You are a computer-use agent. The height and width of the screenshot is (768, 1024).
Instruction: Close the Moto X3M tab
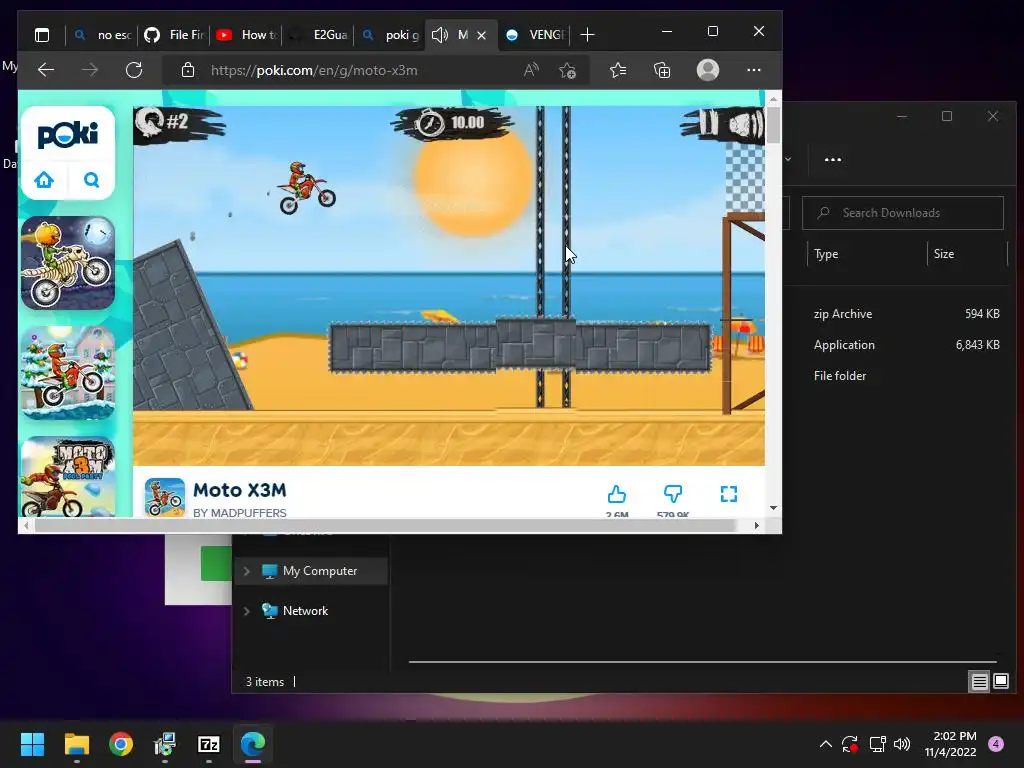click(481, 35)
